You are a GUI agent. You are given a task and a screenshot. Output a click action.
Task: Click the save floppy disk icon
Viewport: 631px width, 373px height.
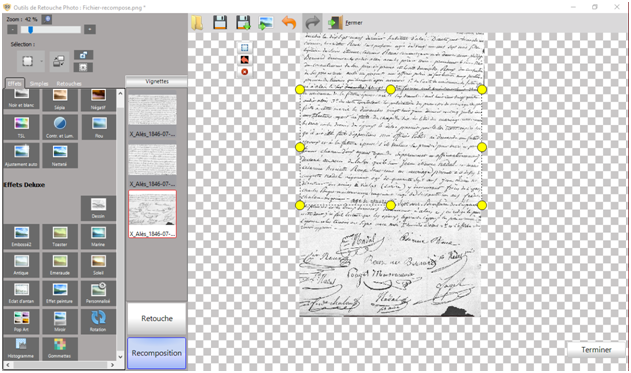click(x=220, y=23)
